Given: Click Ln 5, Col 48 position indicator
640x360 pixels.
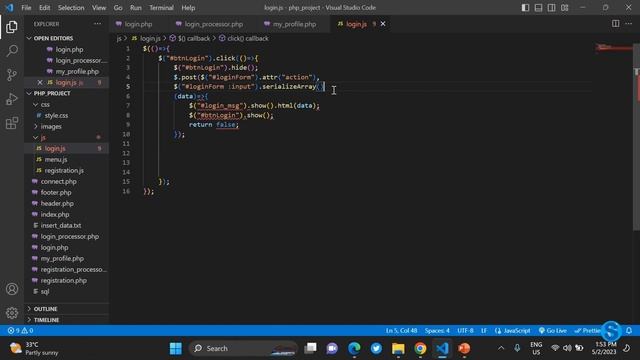Looking at the screenshot, I should [401, 331].
